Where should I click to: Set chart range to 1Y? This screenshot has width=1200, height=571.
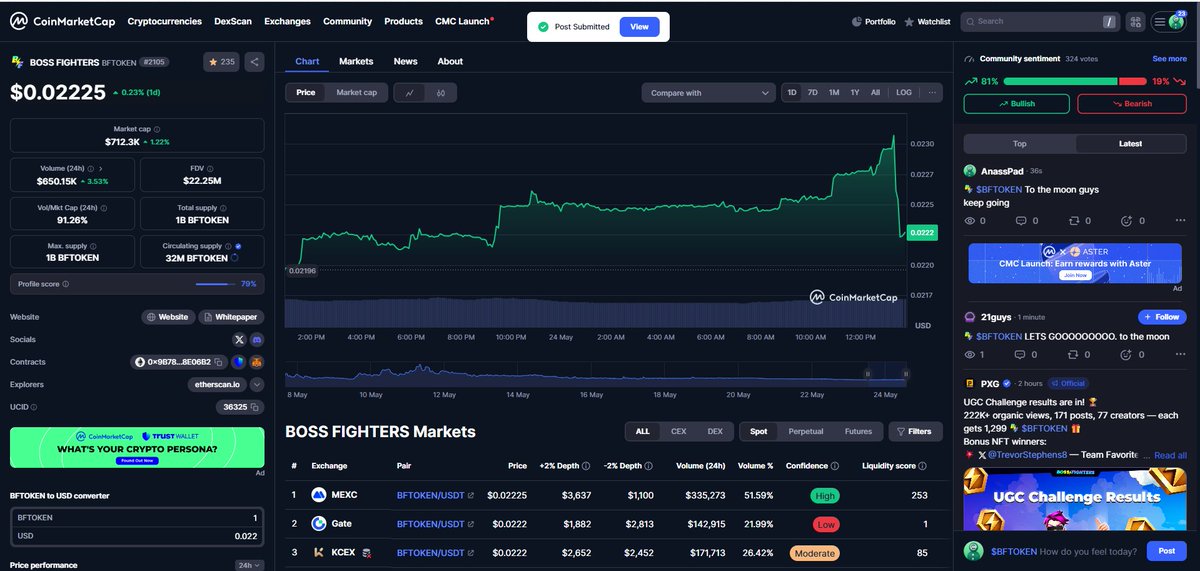(855, 93)
